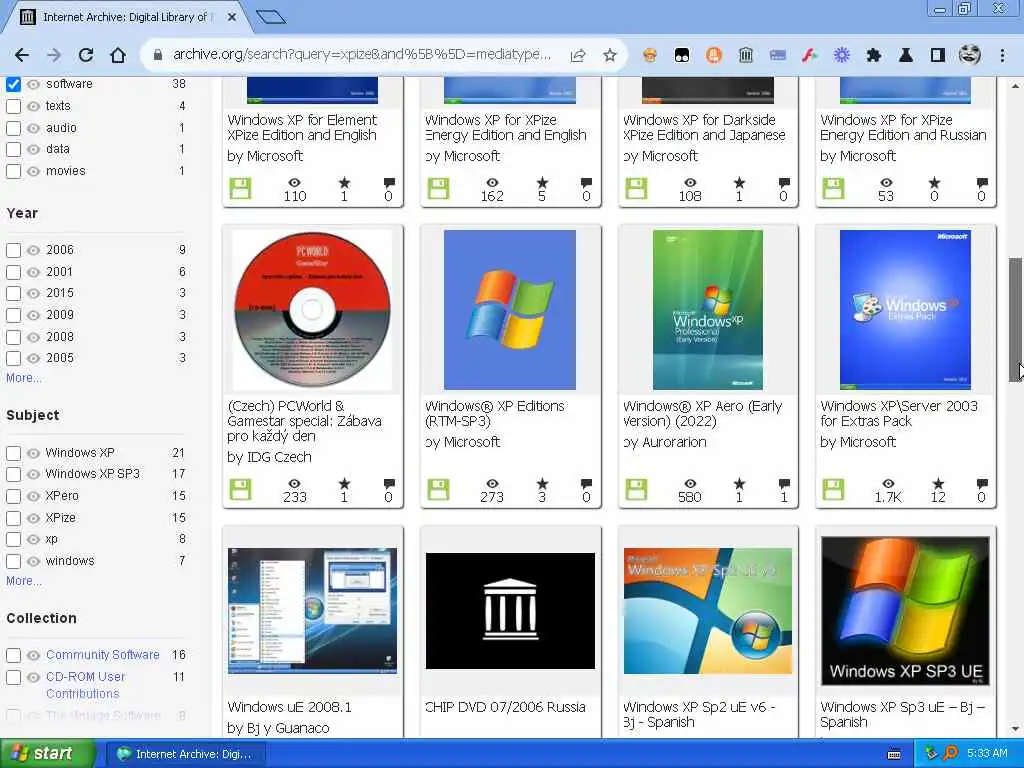Click the reviews bubble on XP Aero card
The image size is (1024, 768).
[784, 483]
